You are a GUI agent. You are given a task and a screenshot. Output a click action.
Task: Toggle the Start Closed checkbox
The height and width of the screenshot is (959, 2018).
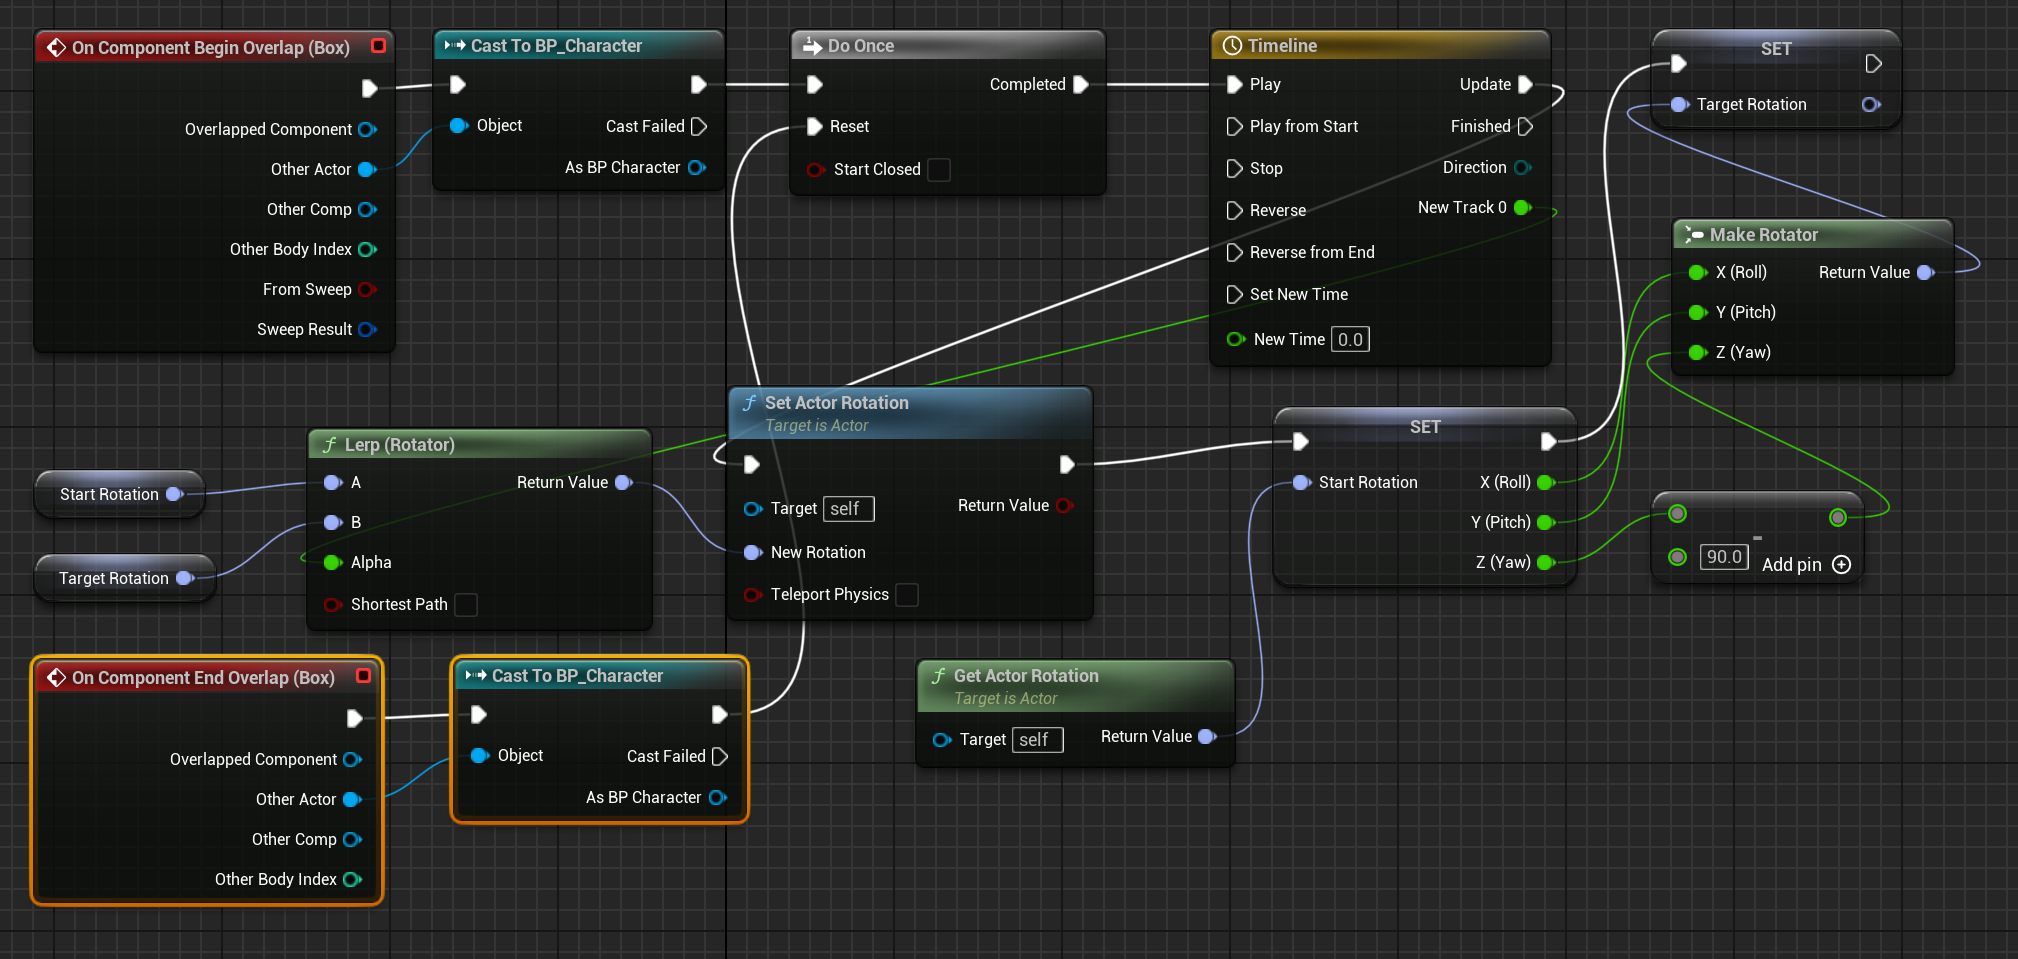click(x=939, y=170)
